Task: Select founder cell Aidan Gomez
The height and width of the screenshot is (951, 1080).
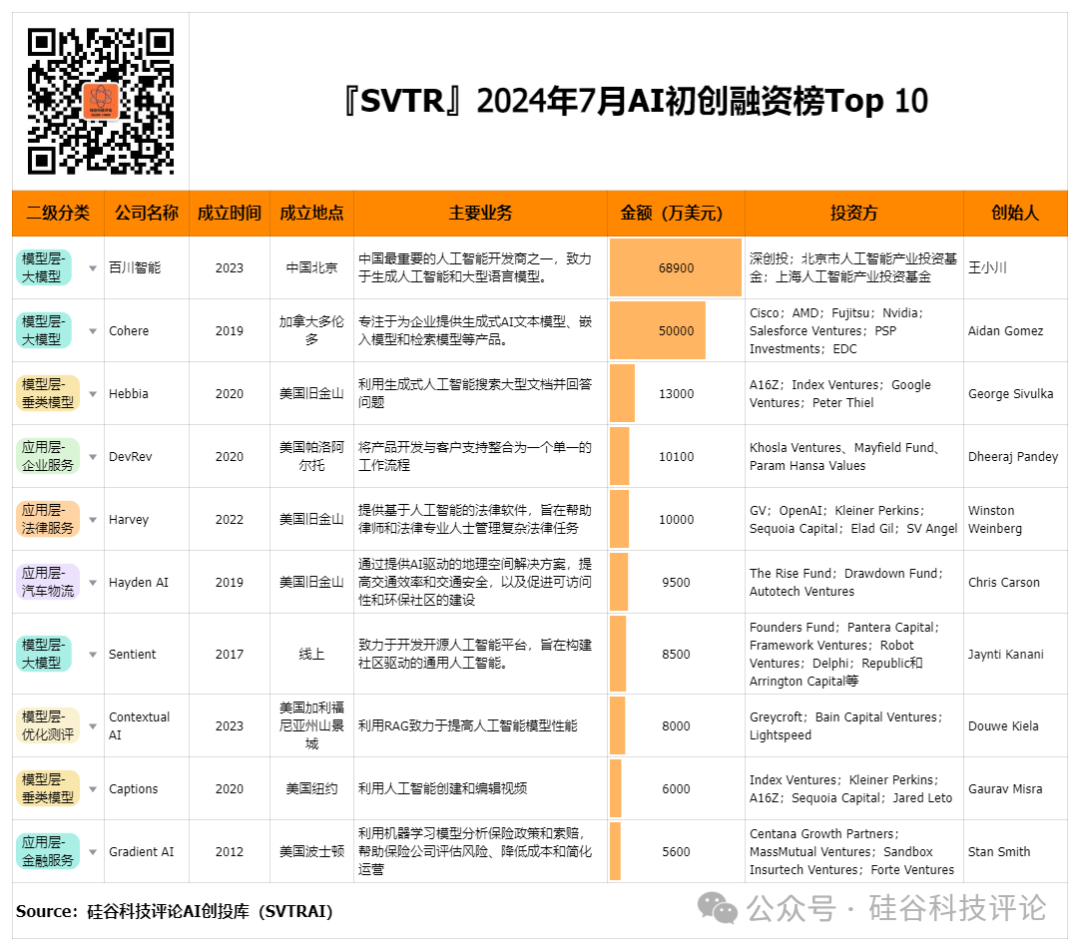Action: pos(1015,331)
